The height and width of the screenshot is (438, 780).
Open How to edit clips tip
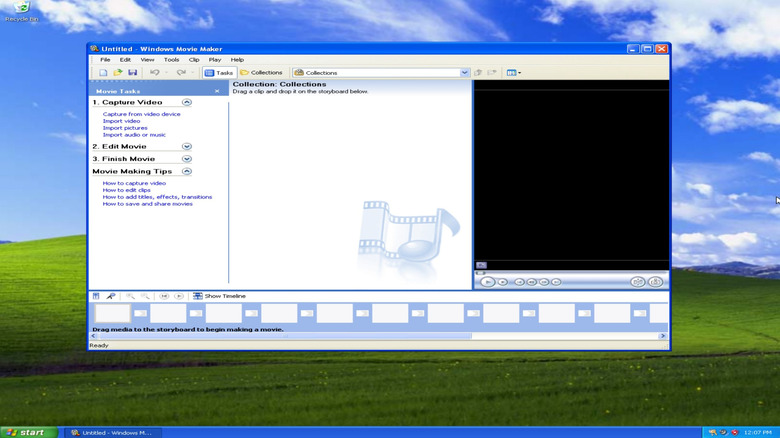tap(126, 190)
